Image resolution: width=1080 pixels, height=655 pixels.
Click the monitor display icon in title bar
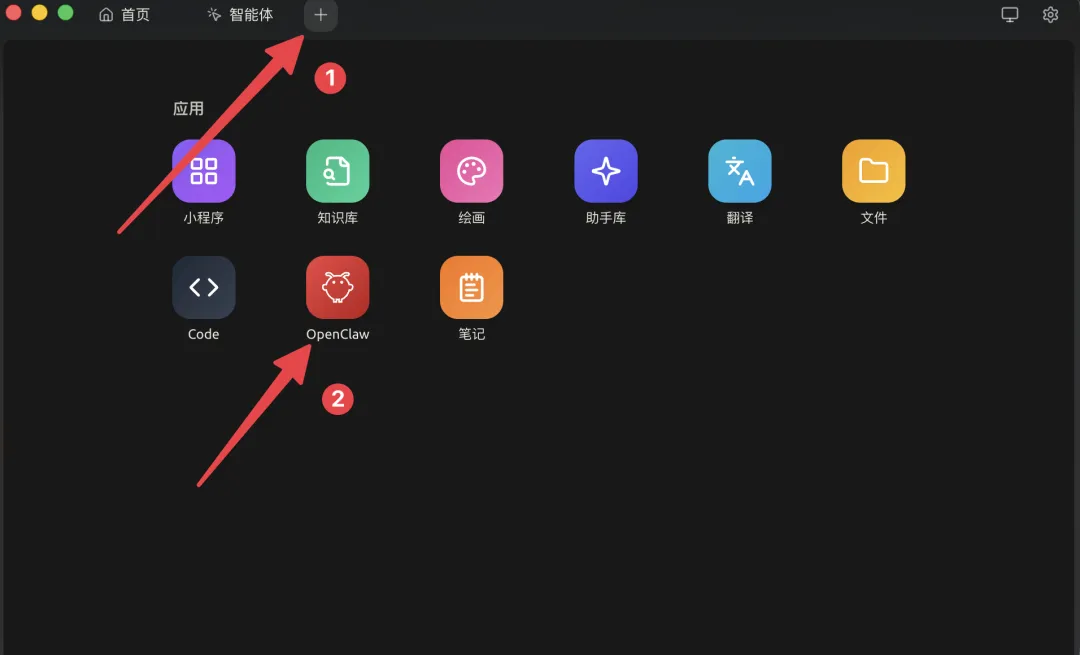(1010, 14)
